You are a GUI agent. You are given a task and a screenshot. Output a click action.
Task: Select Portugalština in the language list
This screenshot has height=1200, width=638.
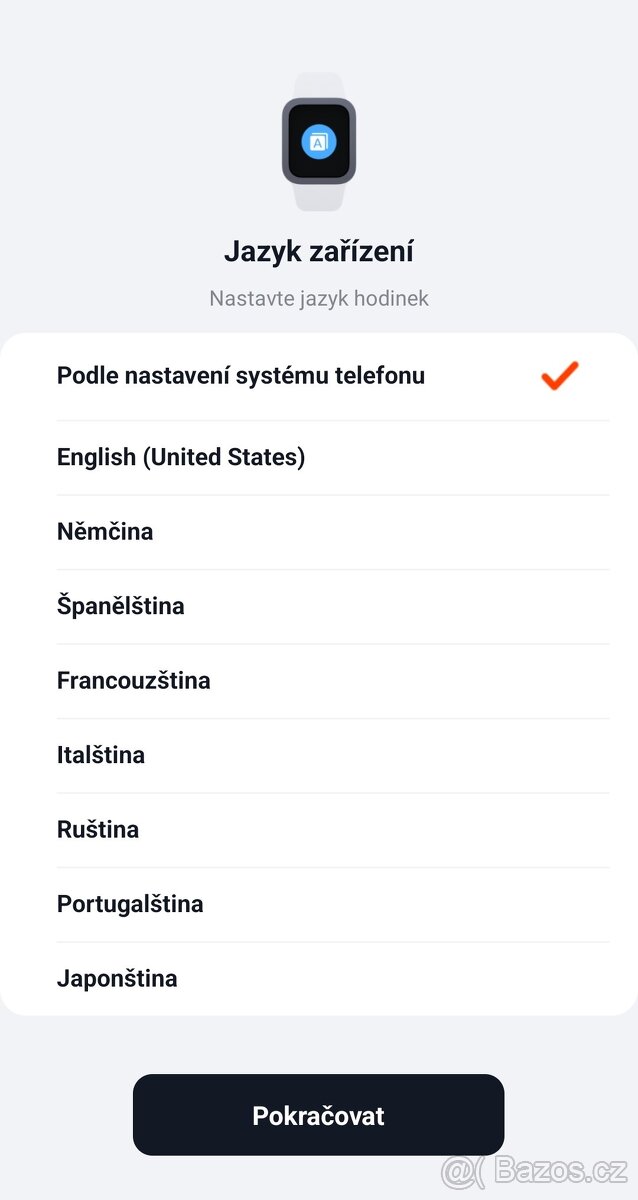[129, 903]
